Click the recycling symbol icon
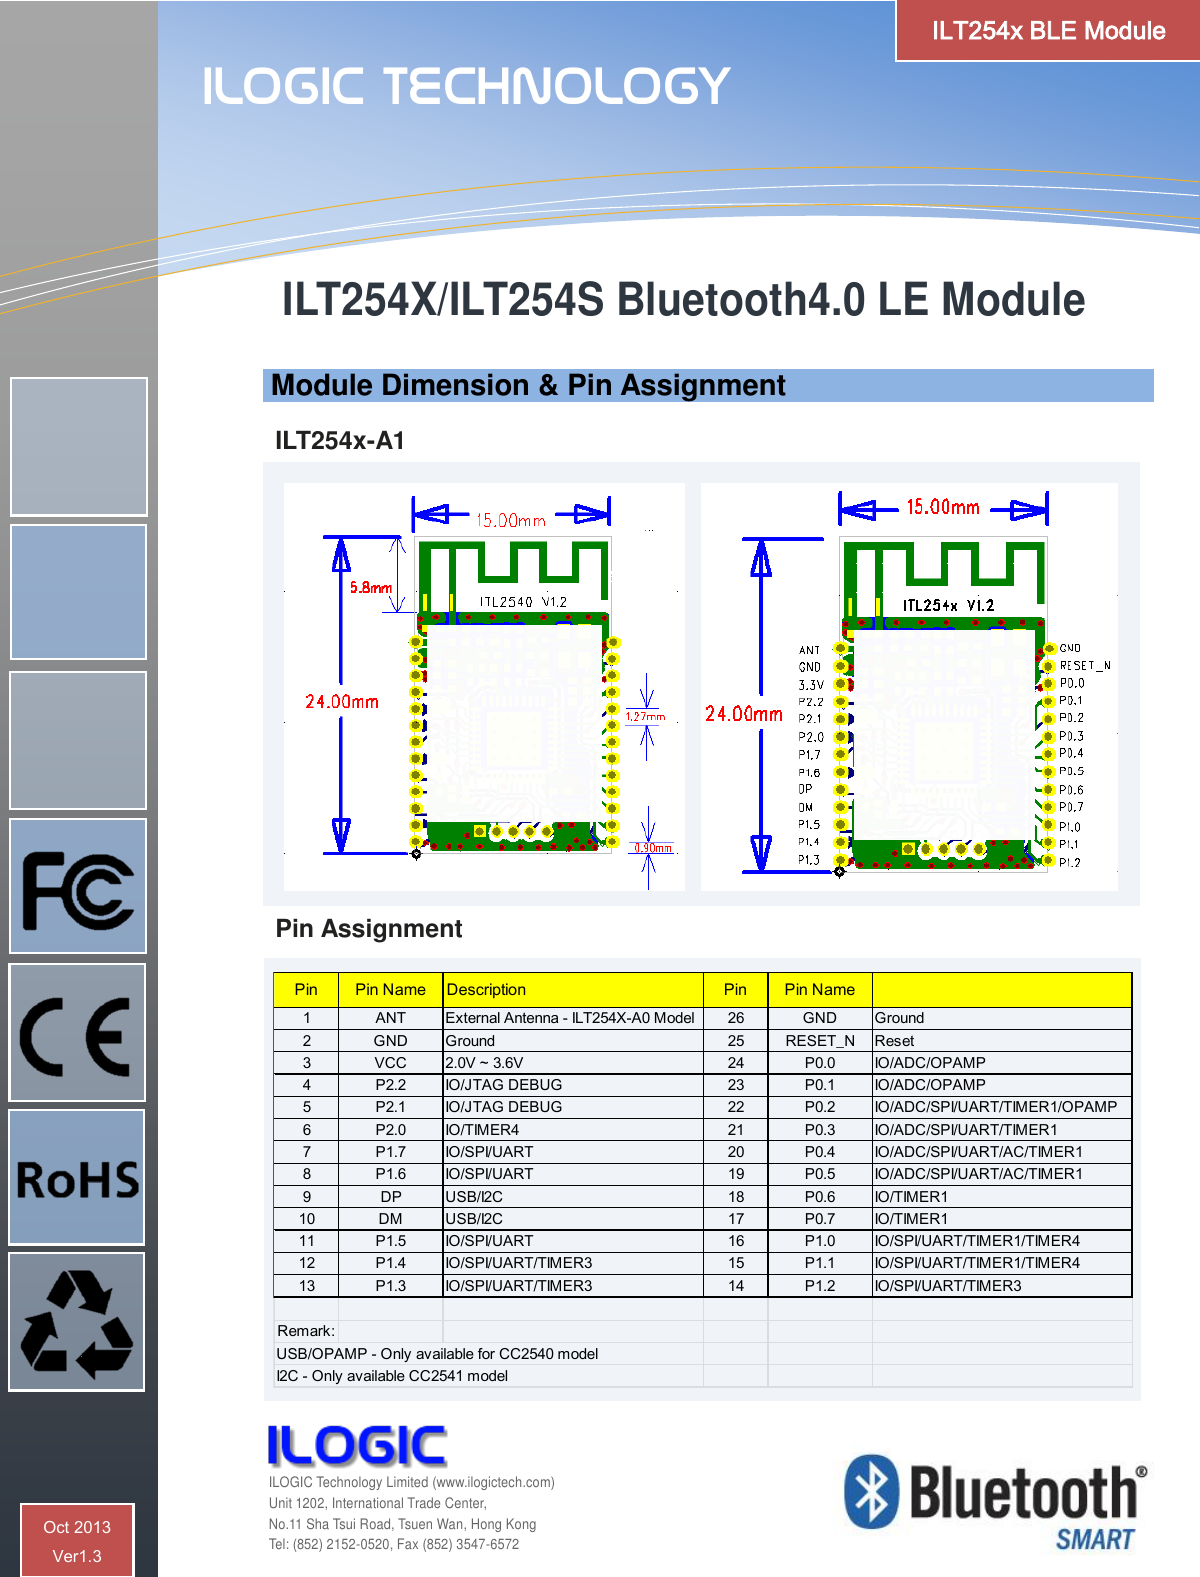The width and height of the screenshot is (1200, 1577). (x=77, y=1322)
